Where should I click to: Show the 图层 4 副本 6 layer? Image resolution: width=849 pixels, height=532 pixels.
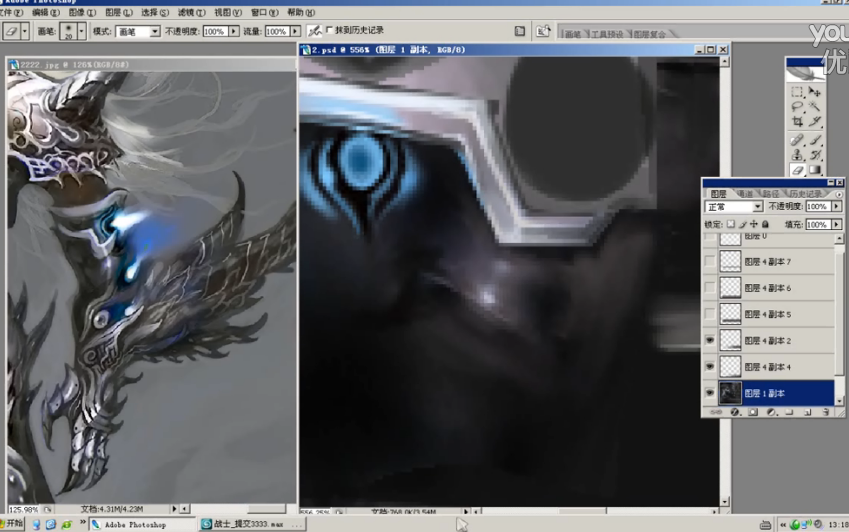710,288
